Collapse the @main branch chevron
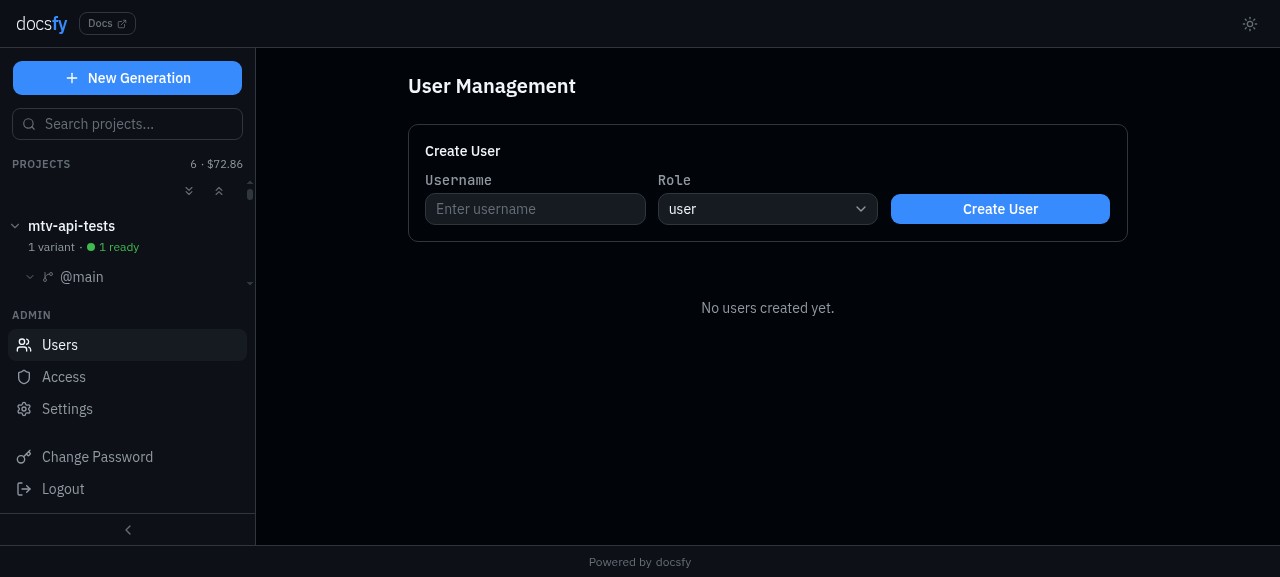Screen dimensions: 1280x577 [x=30, y=277]
